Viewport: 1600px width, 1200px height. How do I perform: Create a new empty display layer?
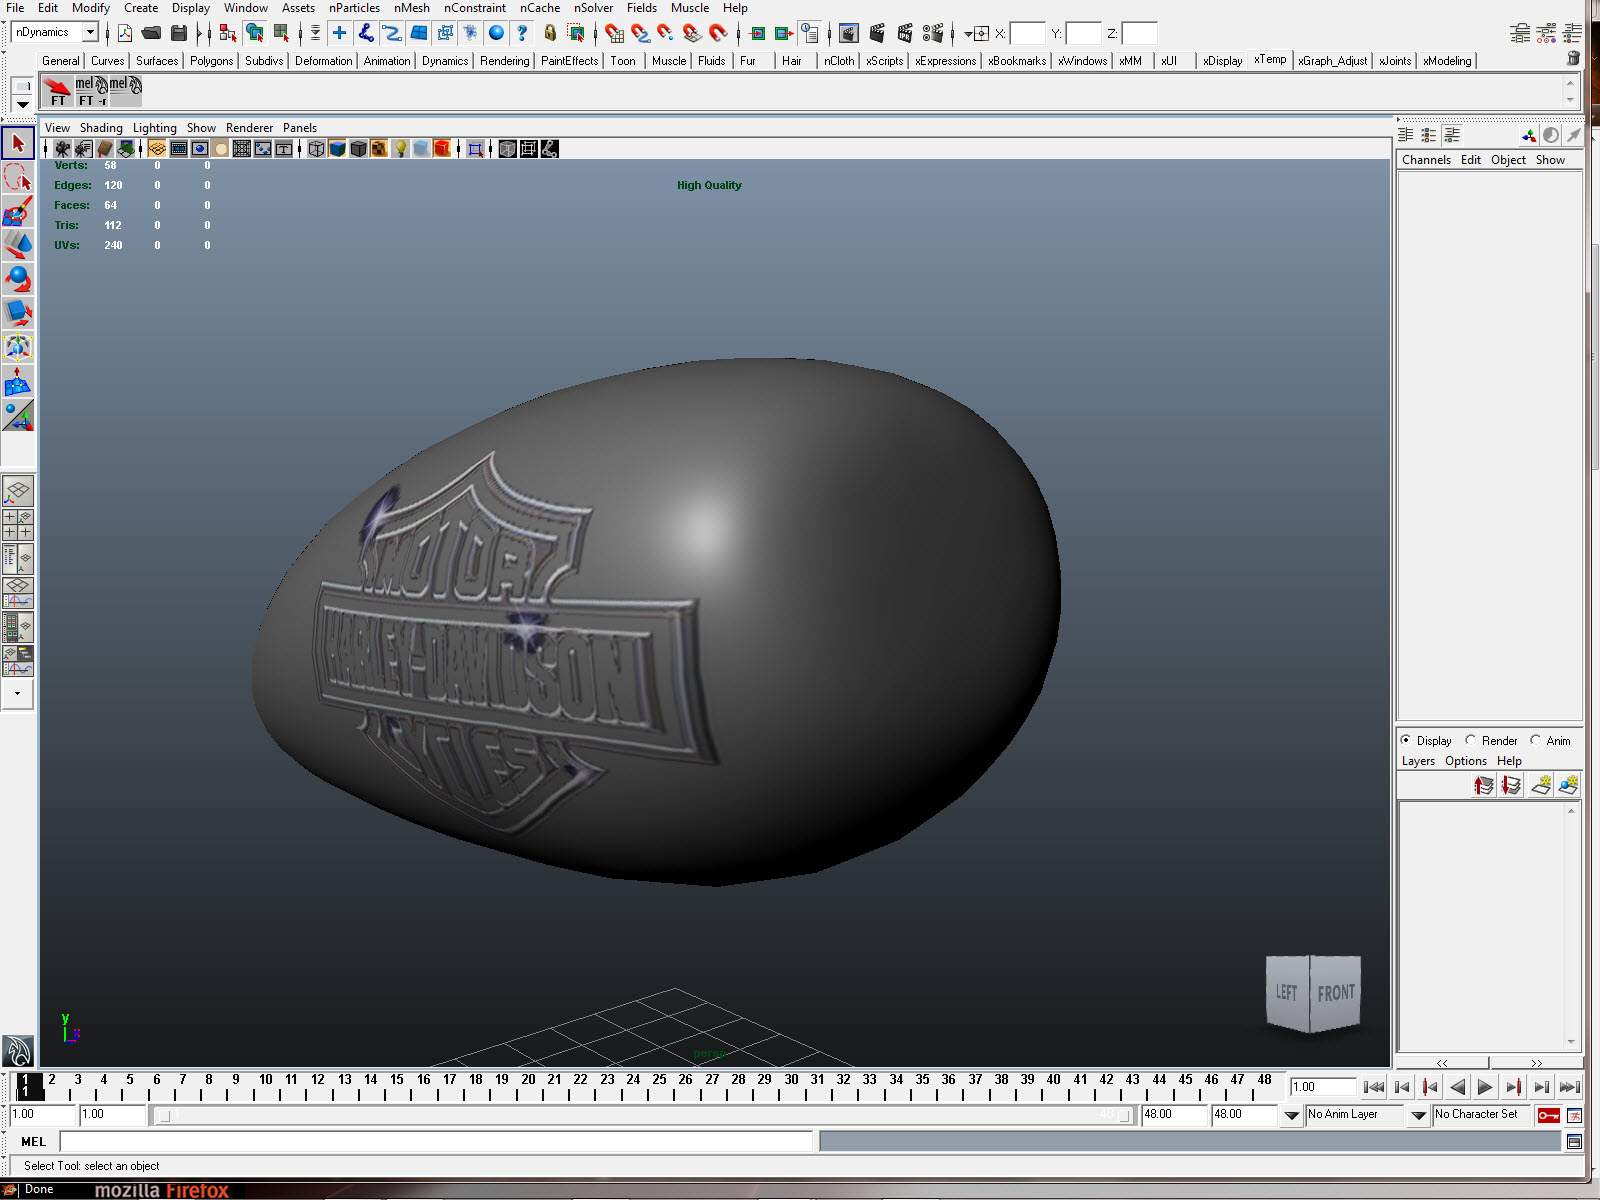(x=1541, y=786)
